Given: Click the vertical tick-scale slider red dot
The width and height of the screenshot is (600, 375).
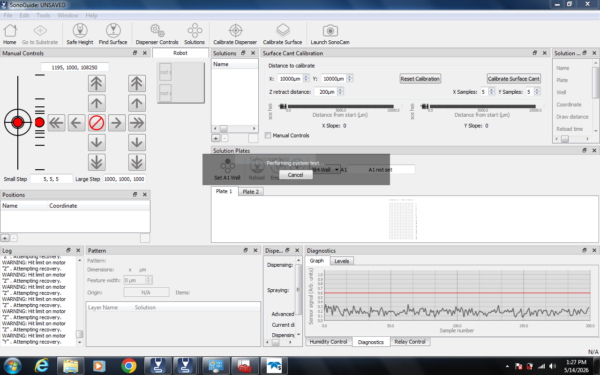Looking at the screenshot, I should point(39,122).
